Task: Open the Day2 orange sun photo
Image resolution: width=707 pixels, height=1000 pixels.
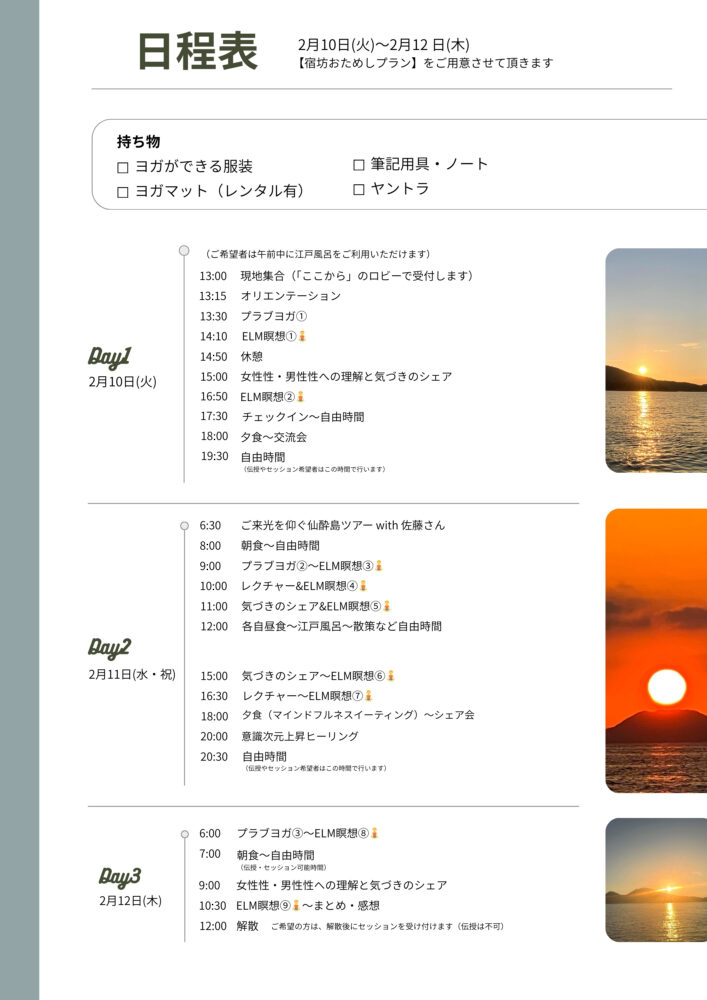Action: [x=656, y=650]
